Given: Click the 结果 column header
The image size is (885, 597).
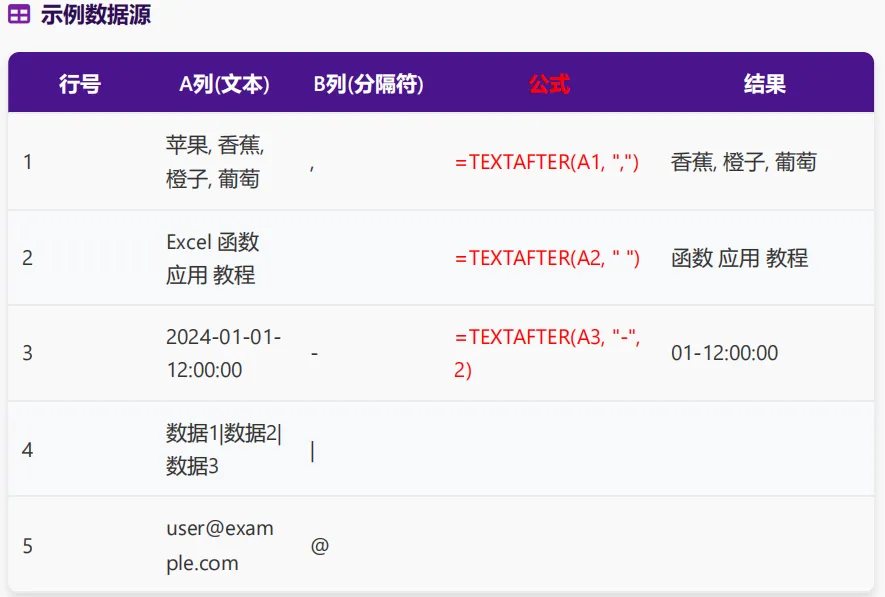Looking at the screenshot, I should [x=765, y=84].
